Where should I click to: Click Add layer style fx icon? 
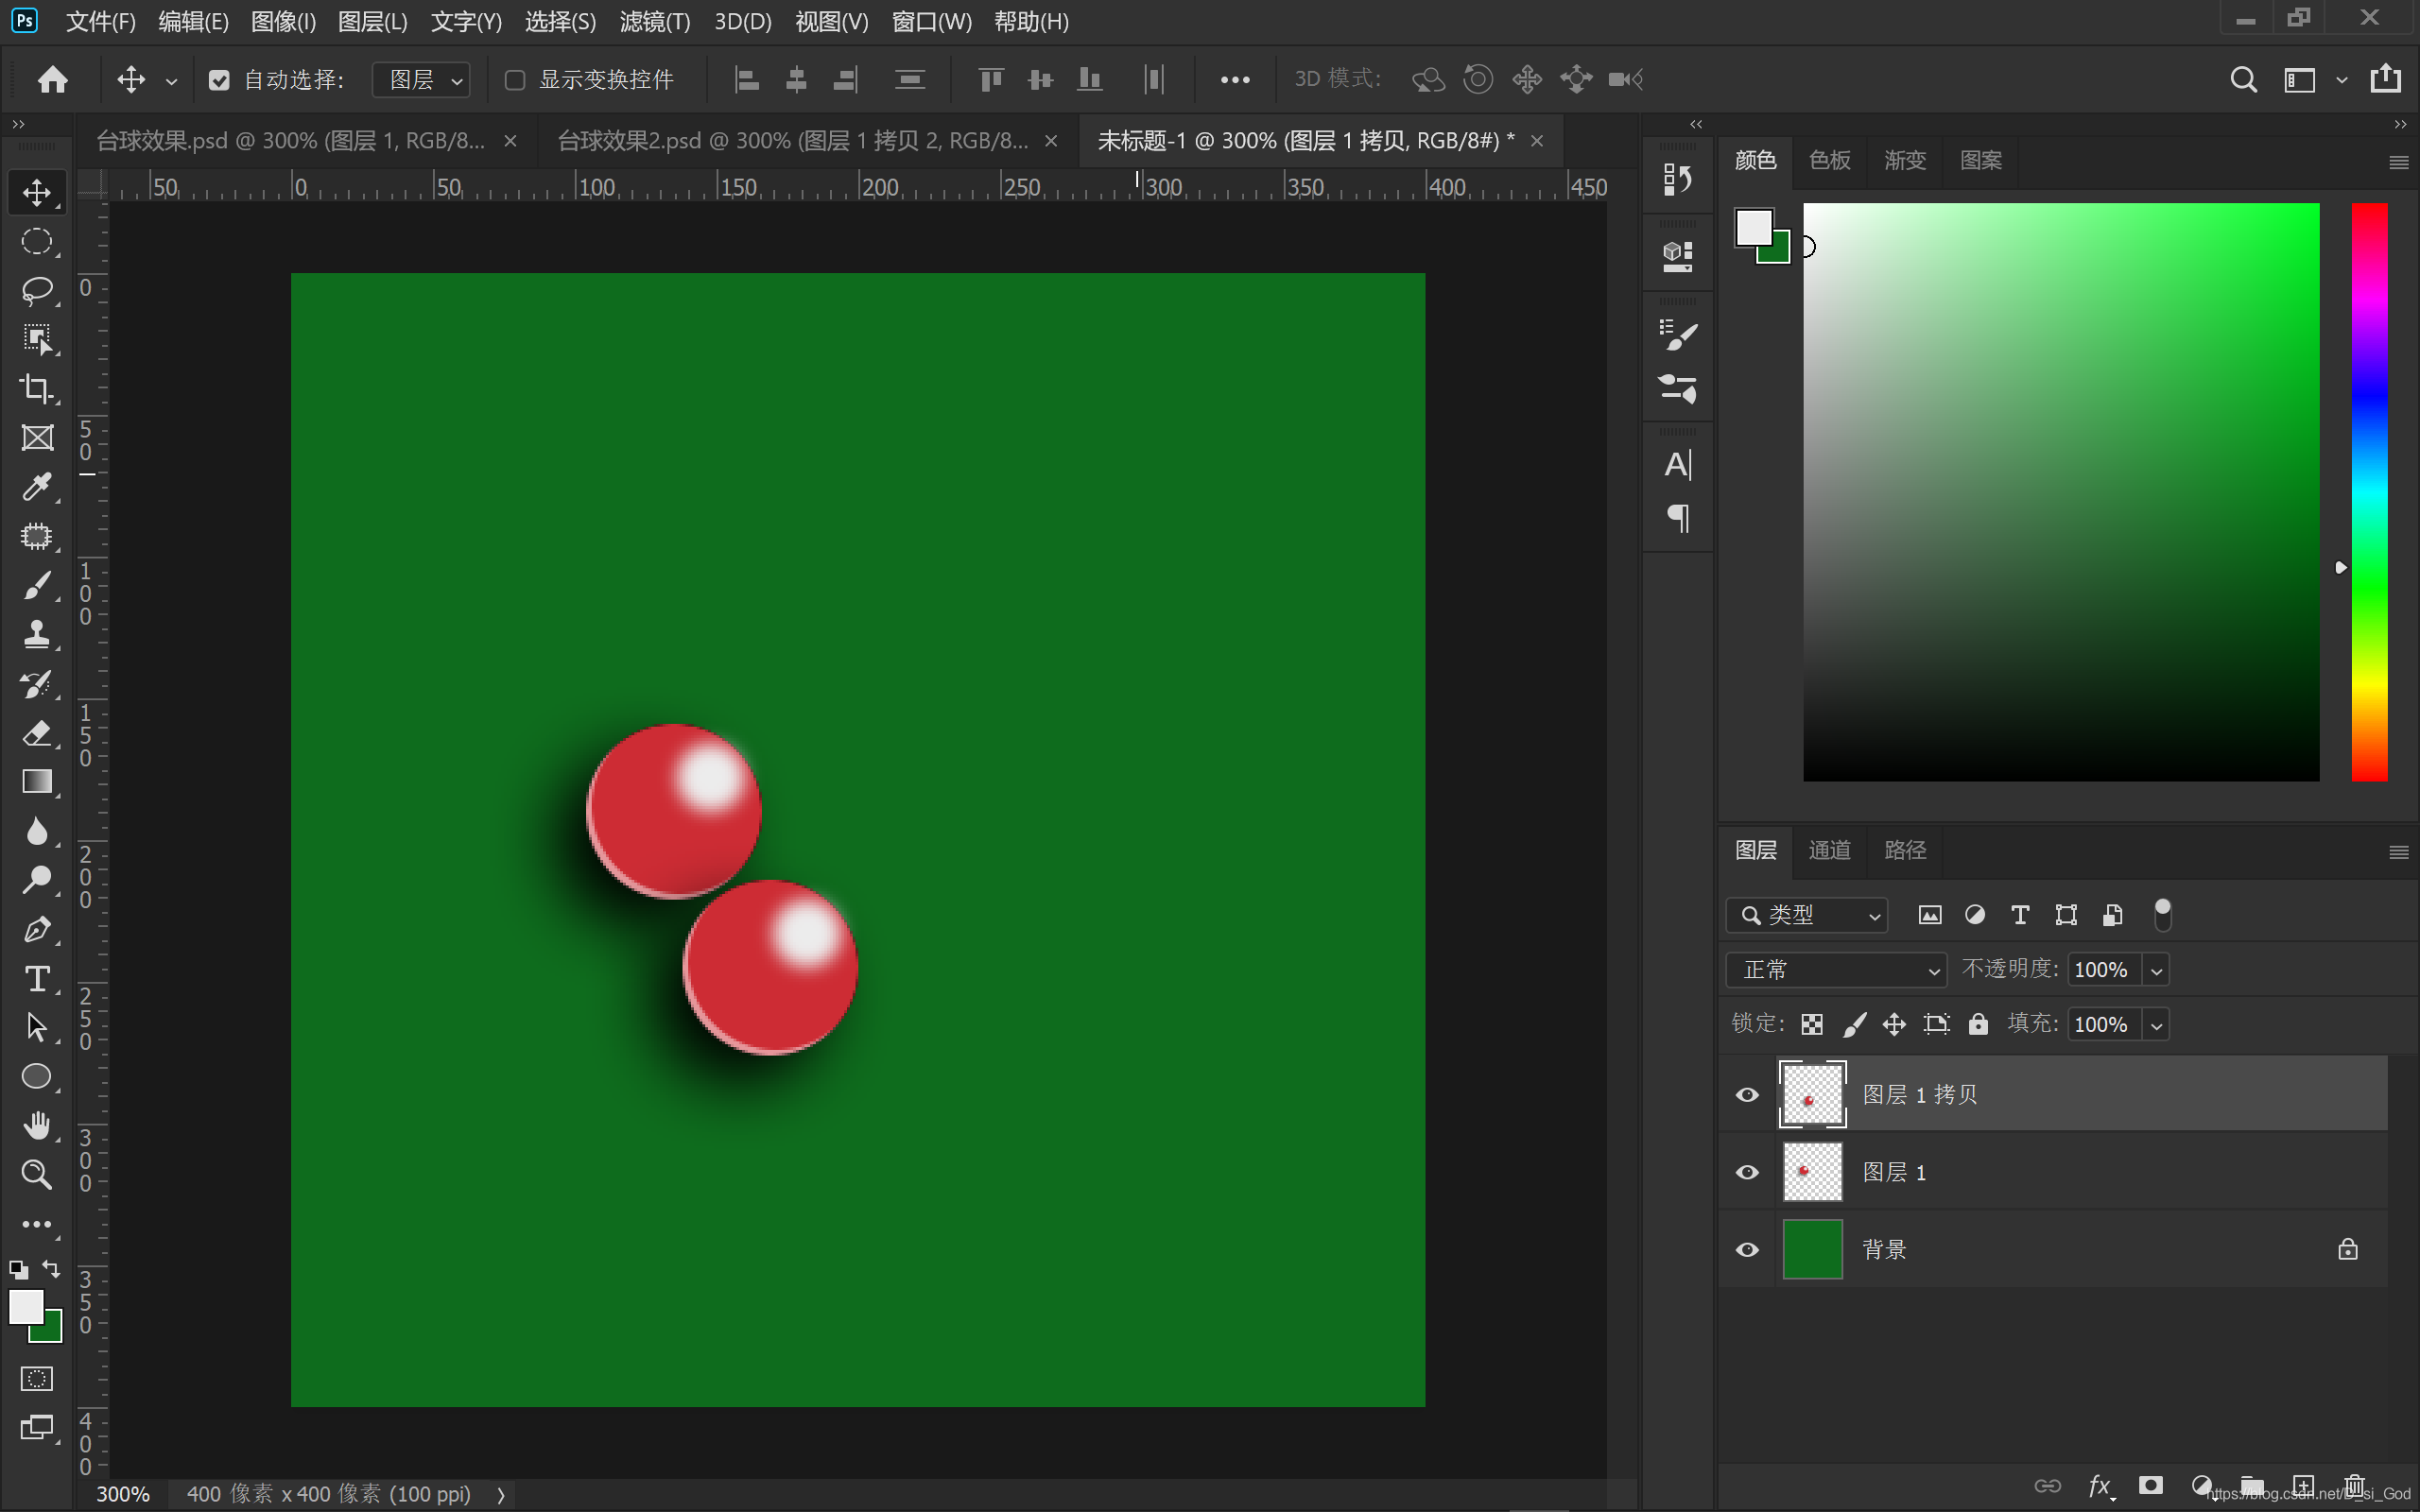(x=2100, y=1486)
